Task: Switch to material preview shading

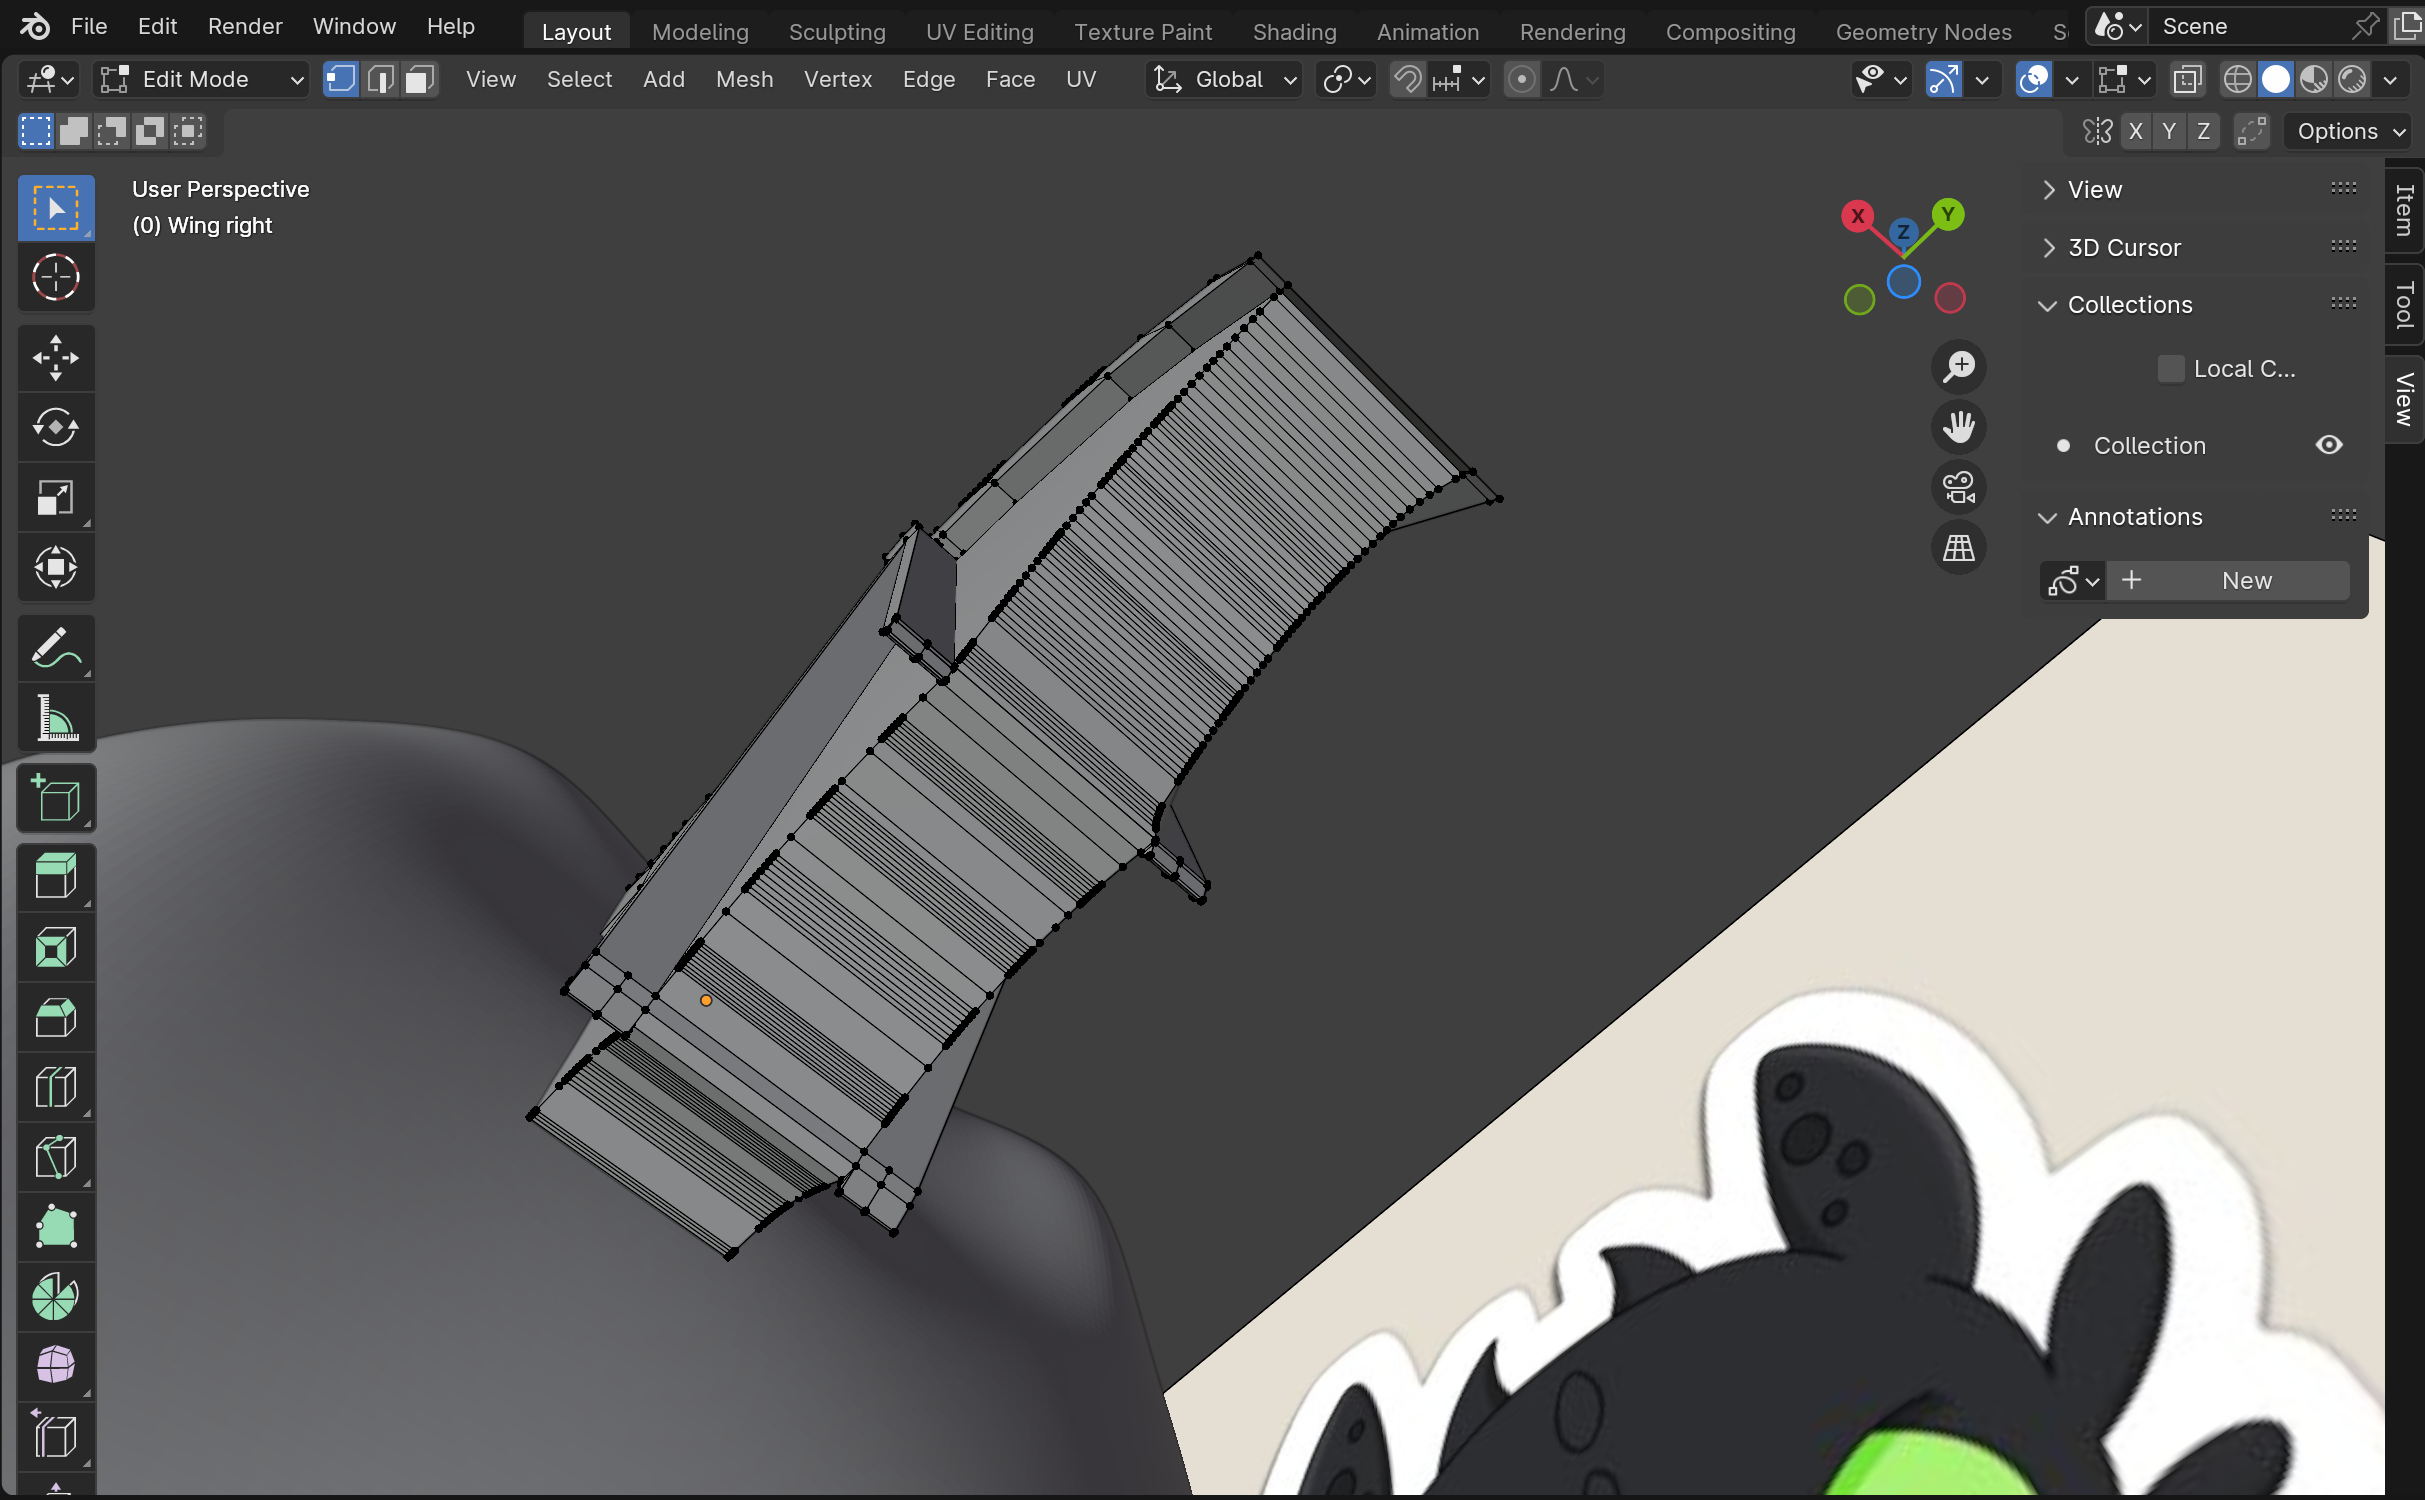Action: (2314, 79)
